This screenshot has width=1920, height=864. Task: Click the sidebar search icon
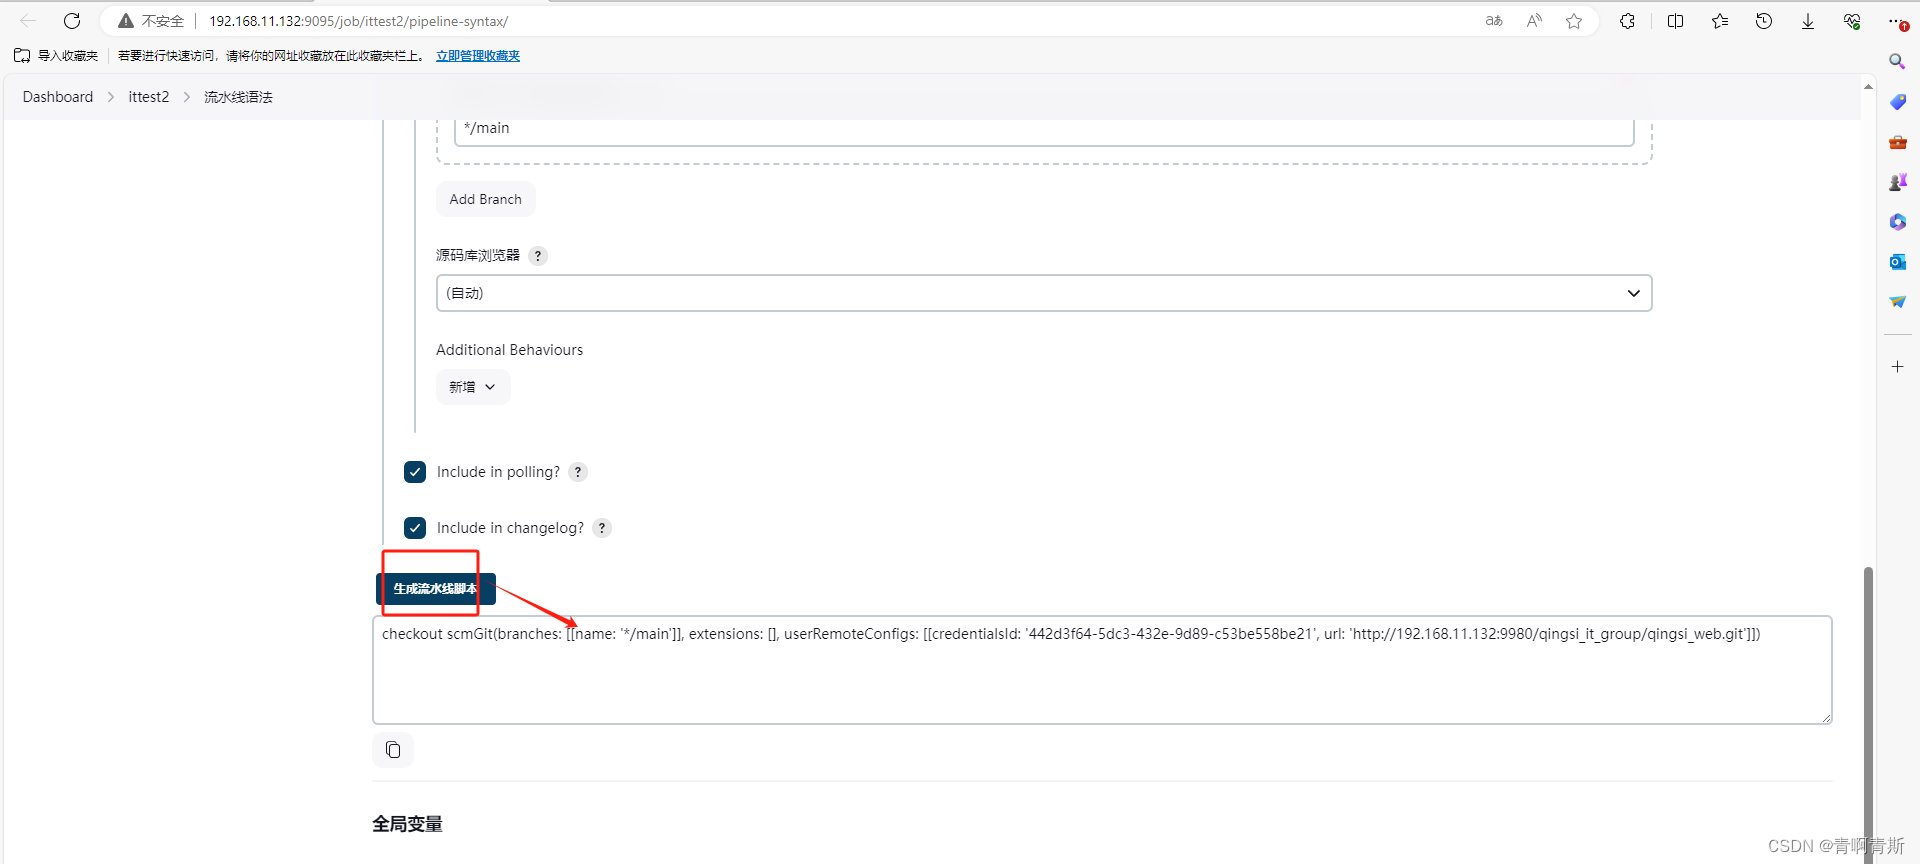point(1897,62)
